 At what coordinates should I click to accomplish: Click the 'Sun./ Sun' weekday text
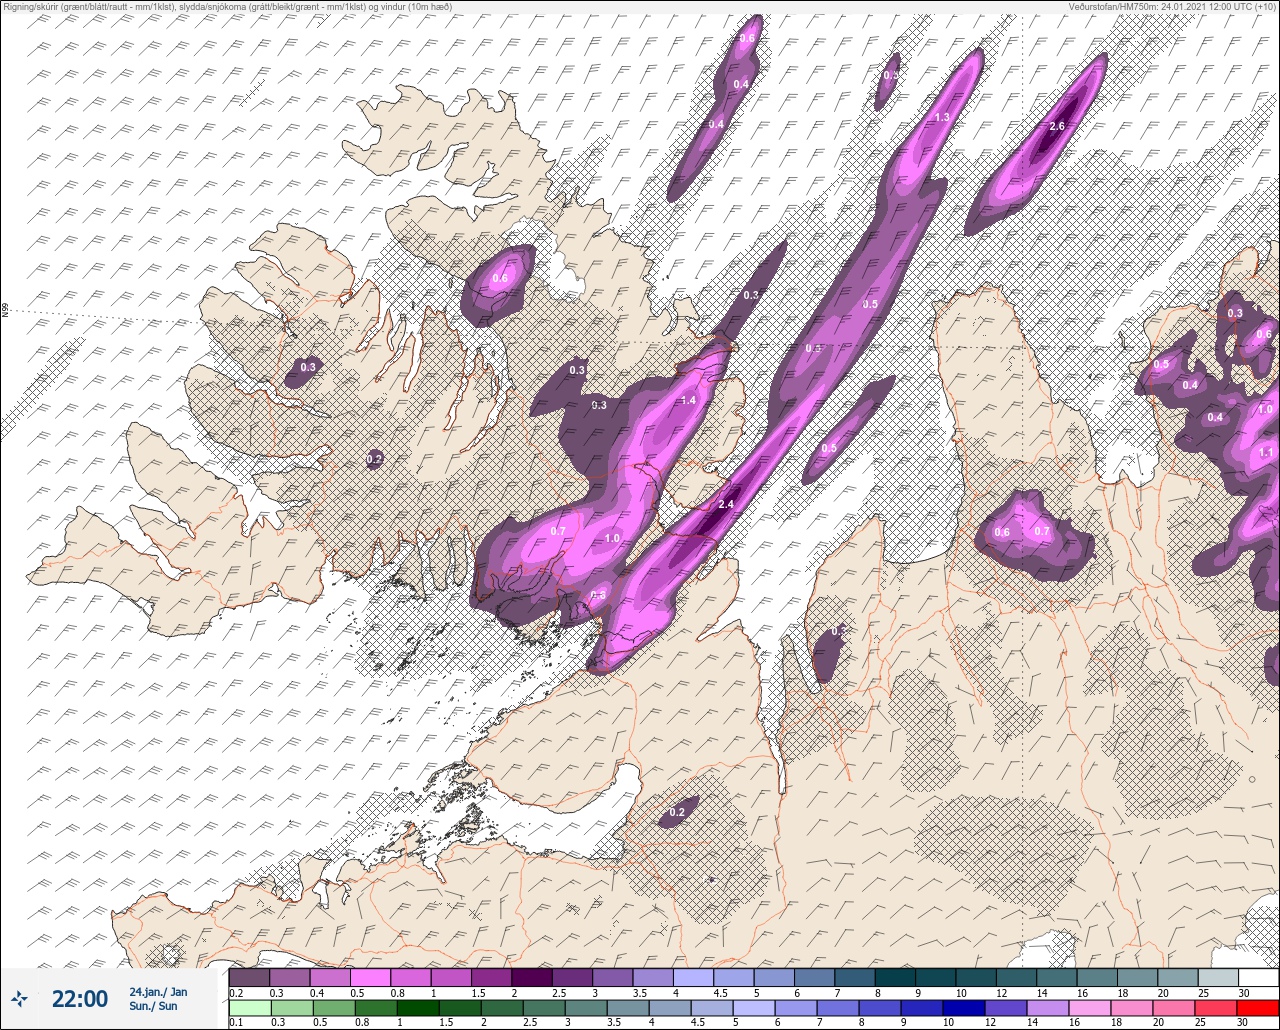tap(153, 1006)
